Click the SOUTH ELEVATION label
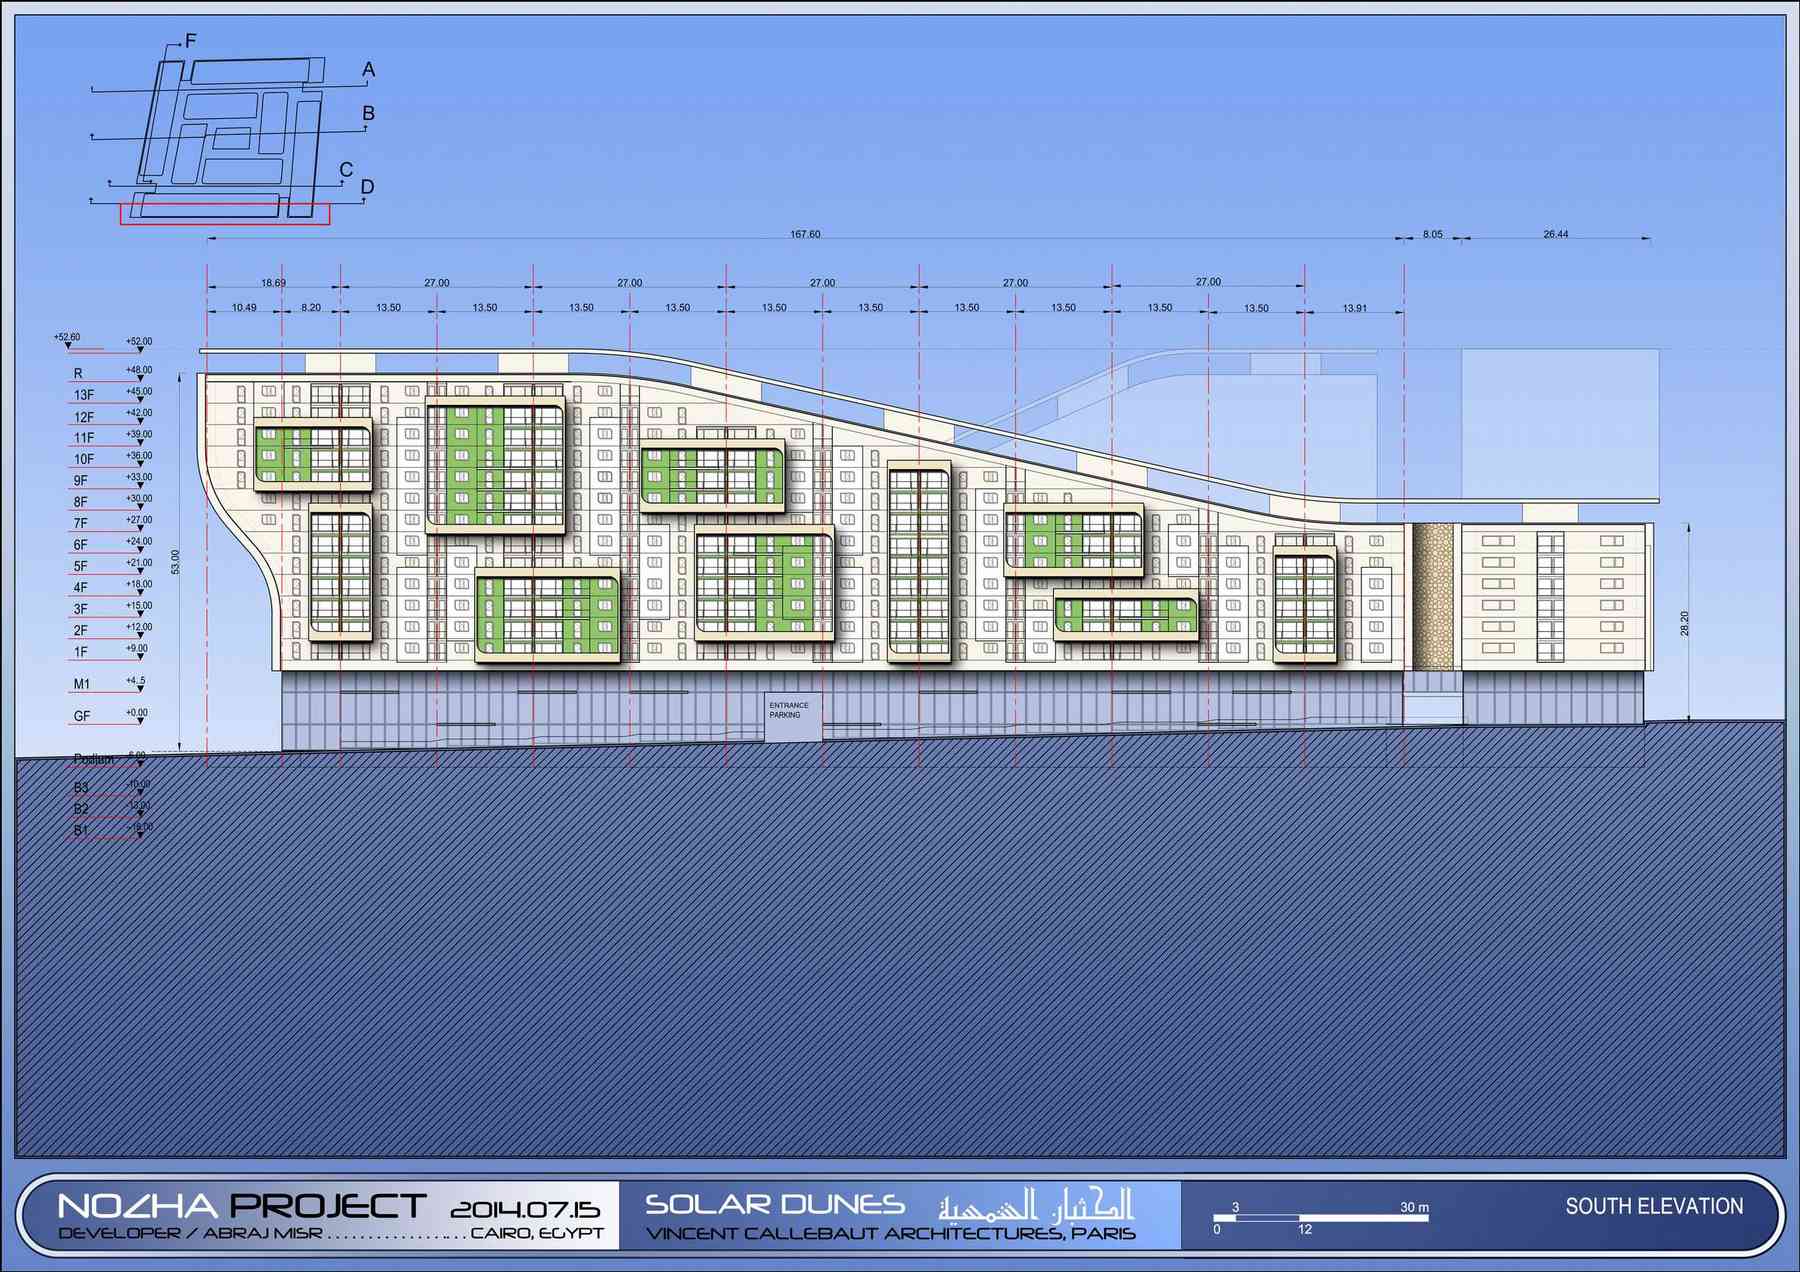Screen dimensions: 1800x1272 (1654, 1207)
